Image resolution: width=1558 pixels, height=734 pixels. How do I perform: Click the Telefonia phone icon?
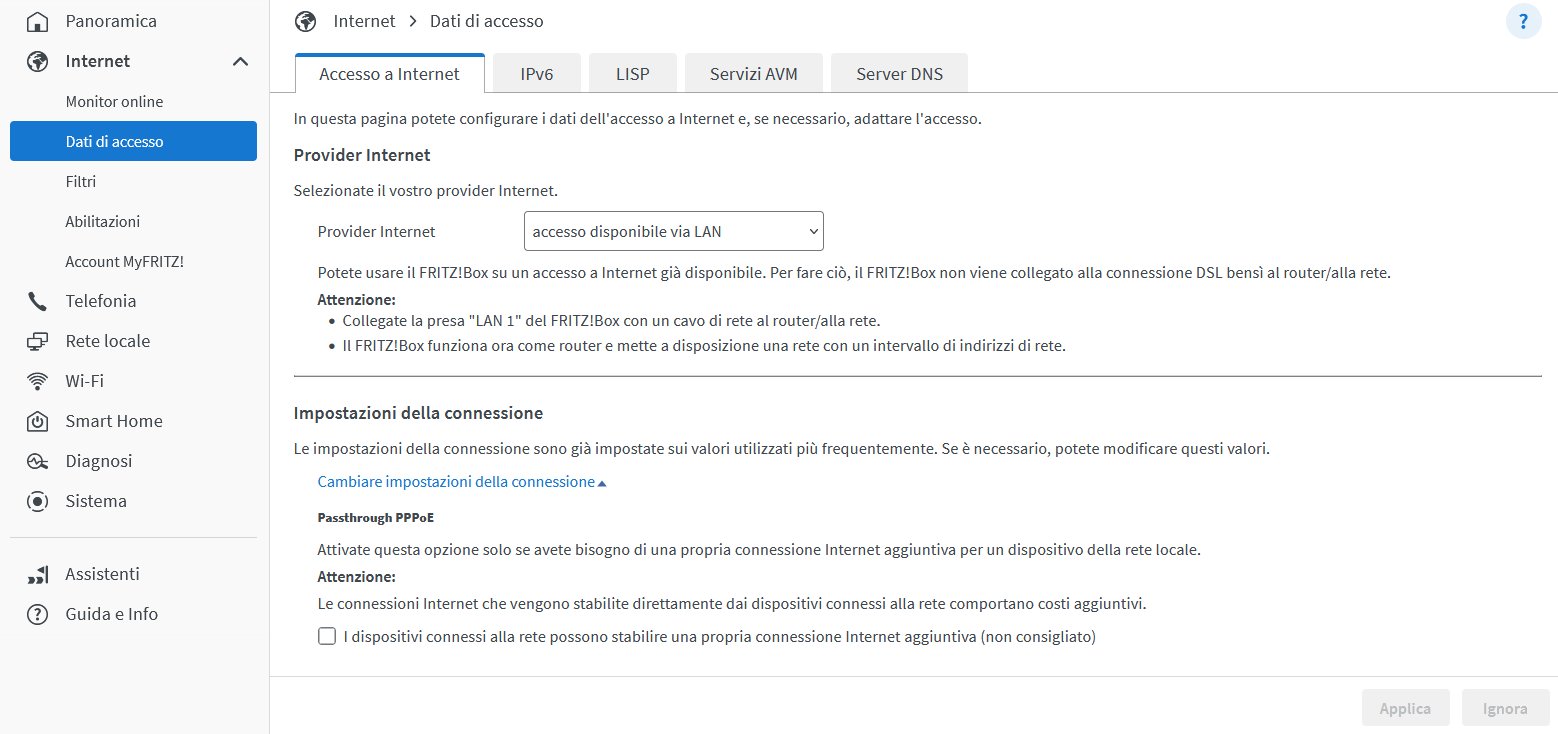pos(37,301)
